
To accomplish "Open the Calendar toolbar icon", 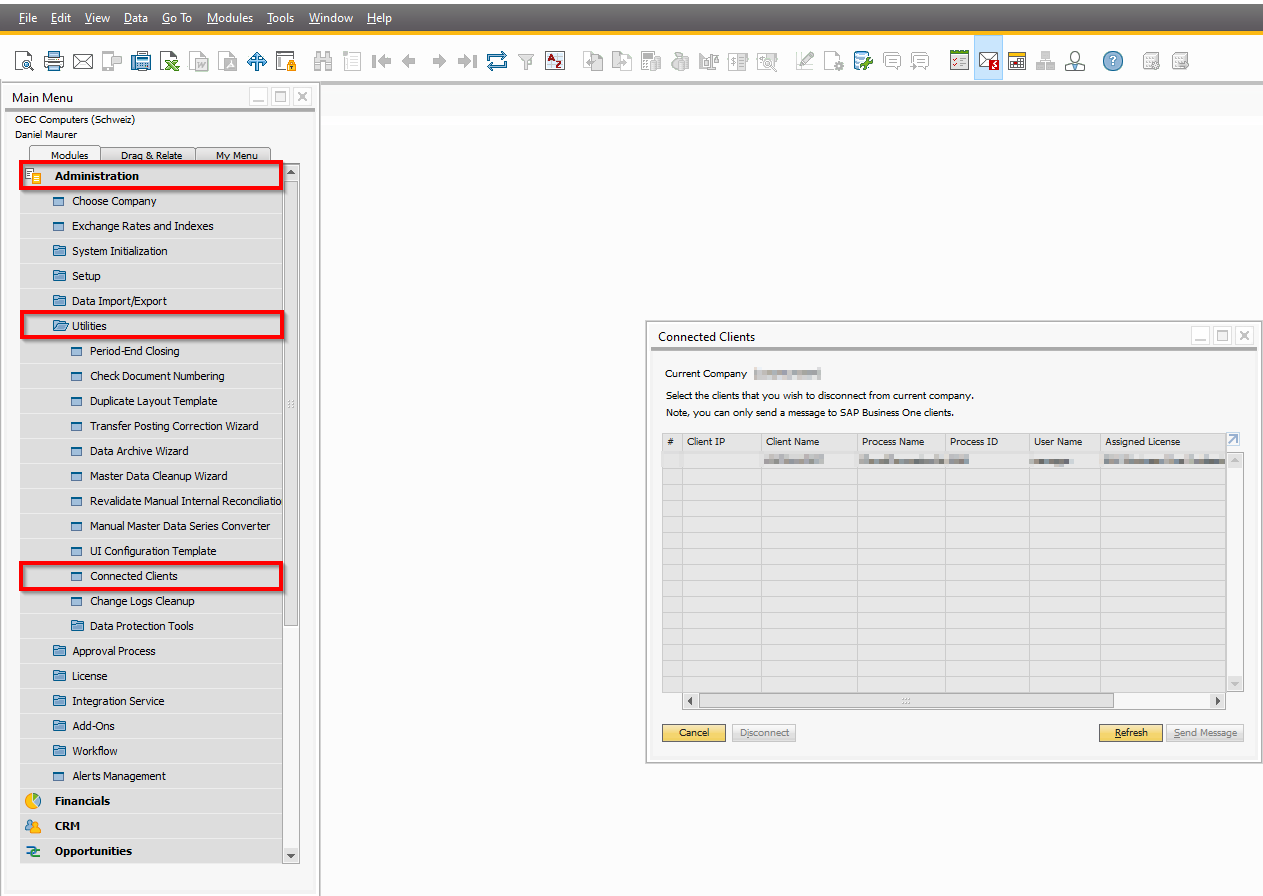I will click(x=1017, y=61).
